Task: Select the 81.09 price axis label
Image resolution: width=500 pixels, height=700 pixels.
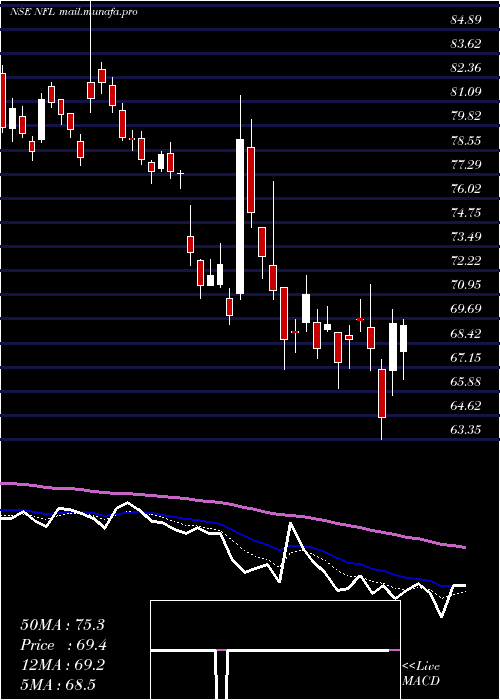Action: pyautogui.click(x=466, y=92)
